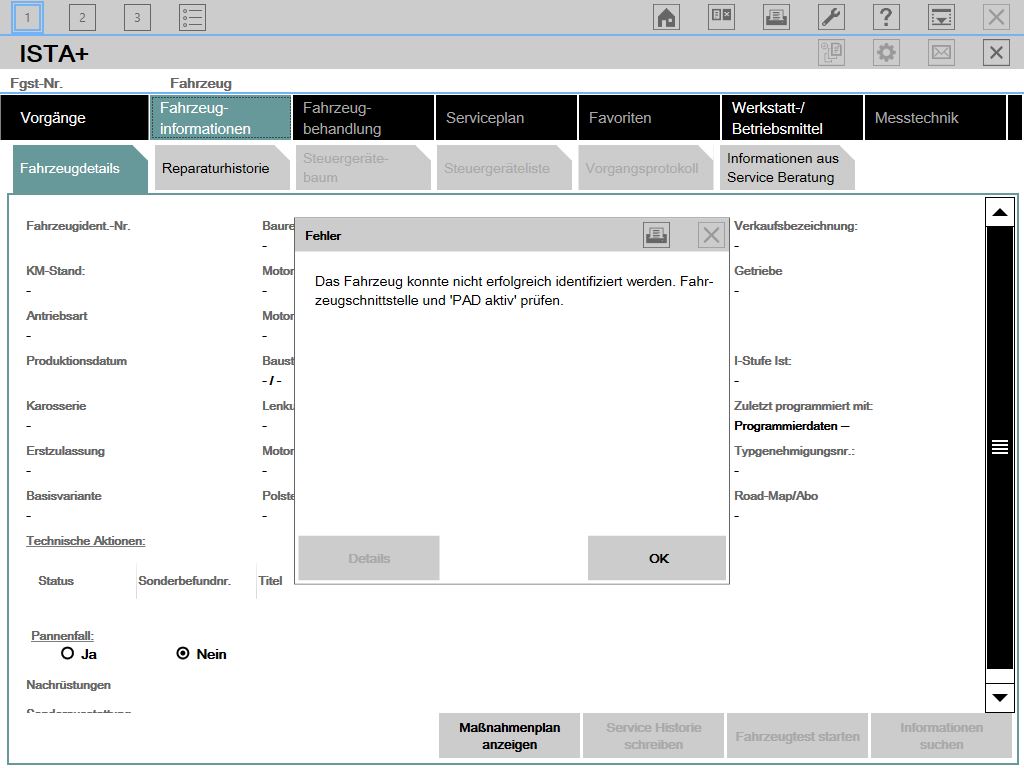Click the Status column header
This screenshot has width=1024, height=768.
(56, 581)
